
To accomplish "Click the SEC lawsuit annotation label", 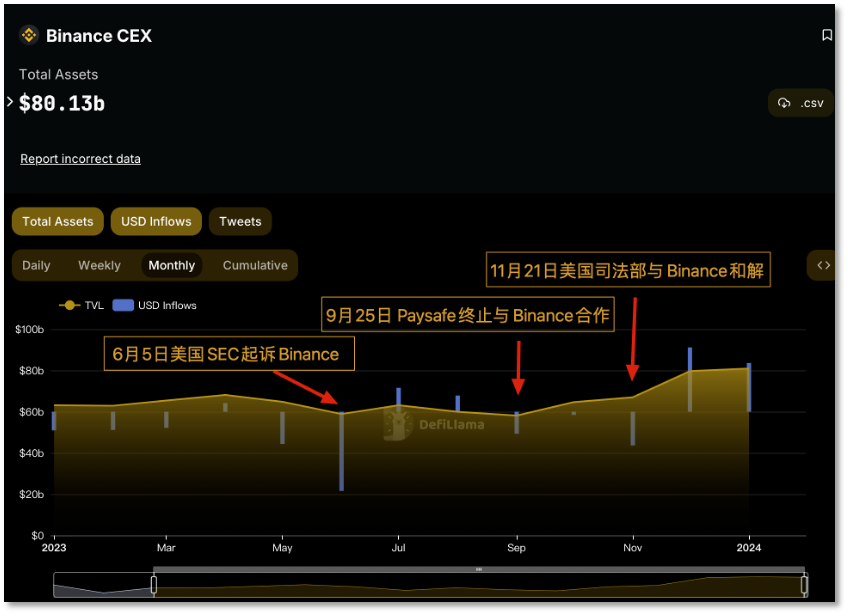I will click(x=228, y=353).
